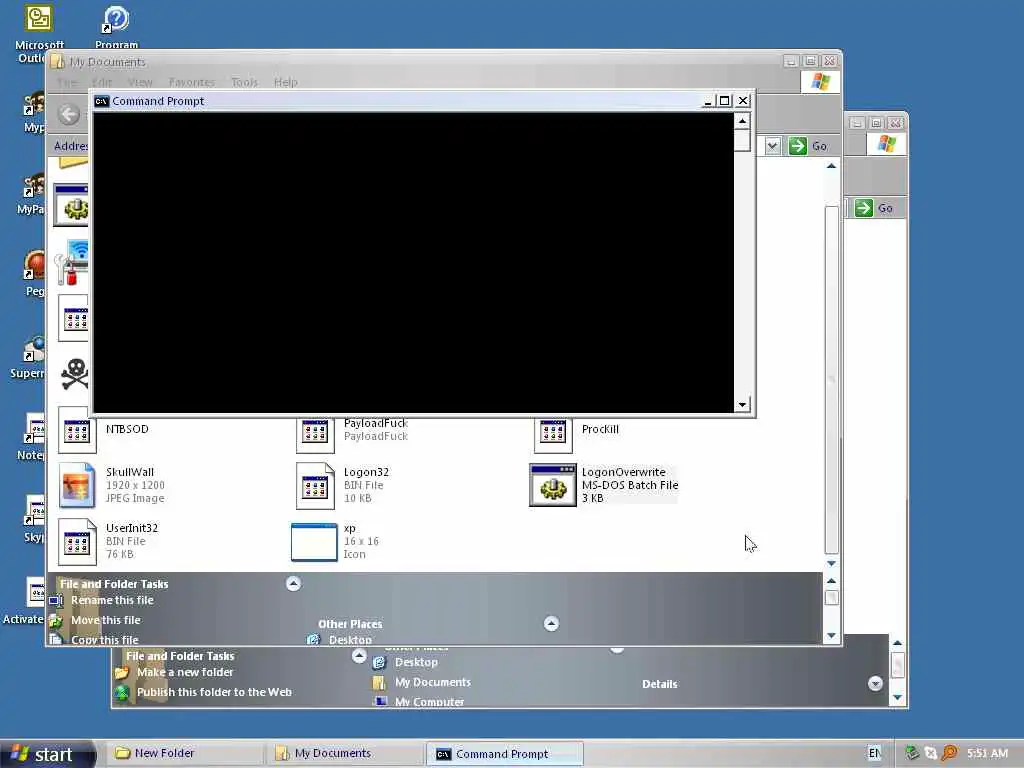Viewport: 1024px width, 768px height.
Task: Switch to New Folder taskbar button
Action: (183, 754)
